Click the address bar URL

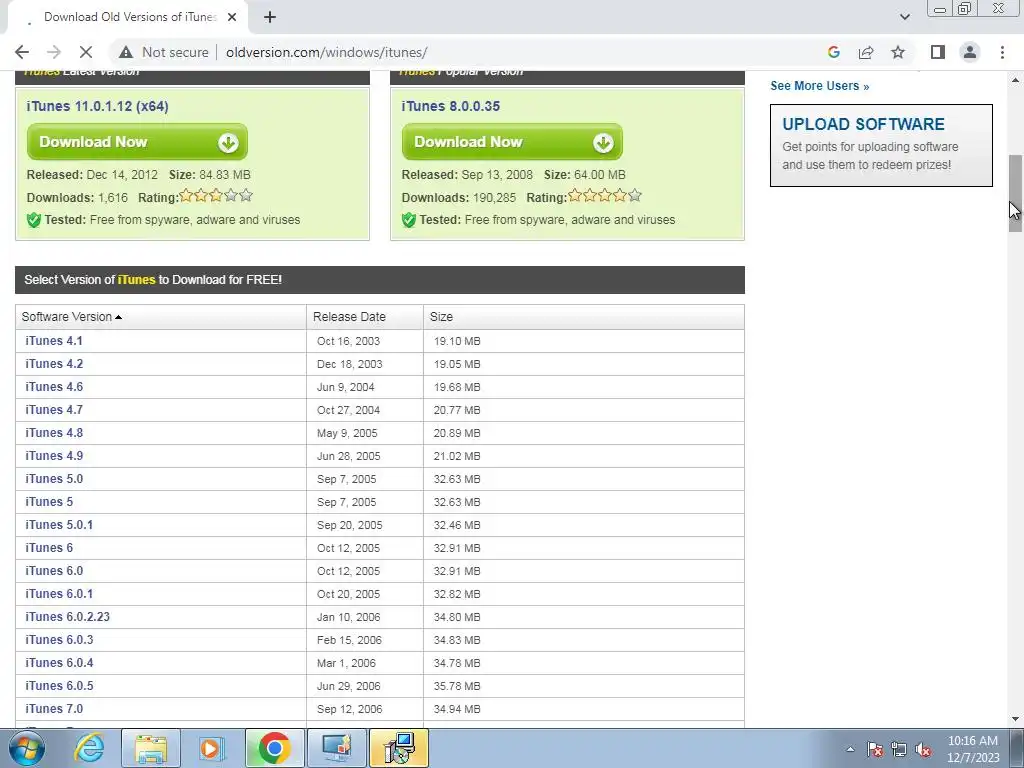[x=327, y=52]
